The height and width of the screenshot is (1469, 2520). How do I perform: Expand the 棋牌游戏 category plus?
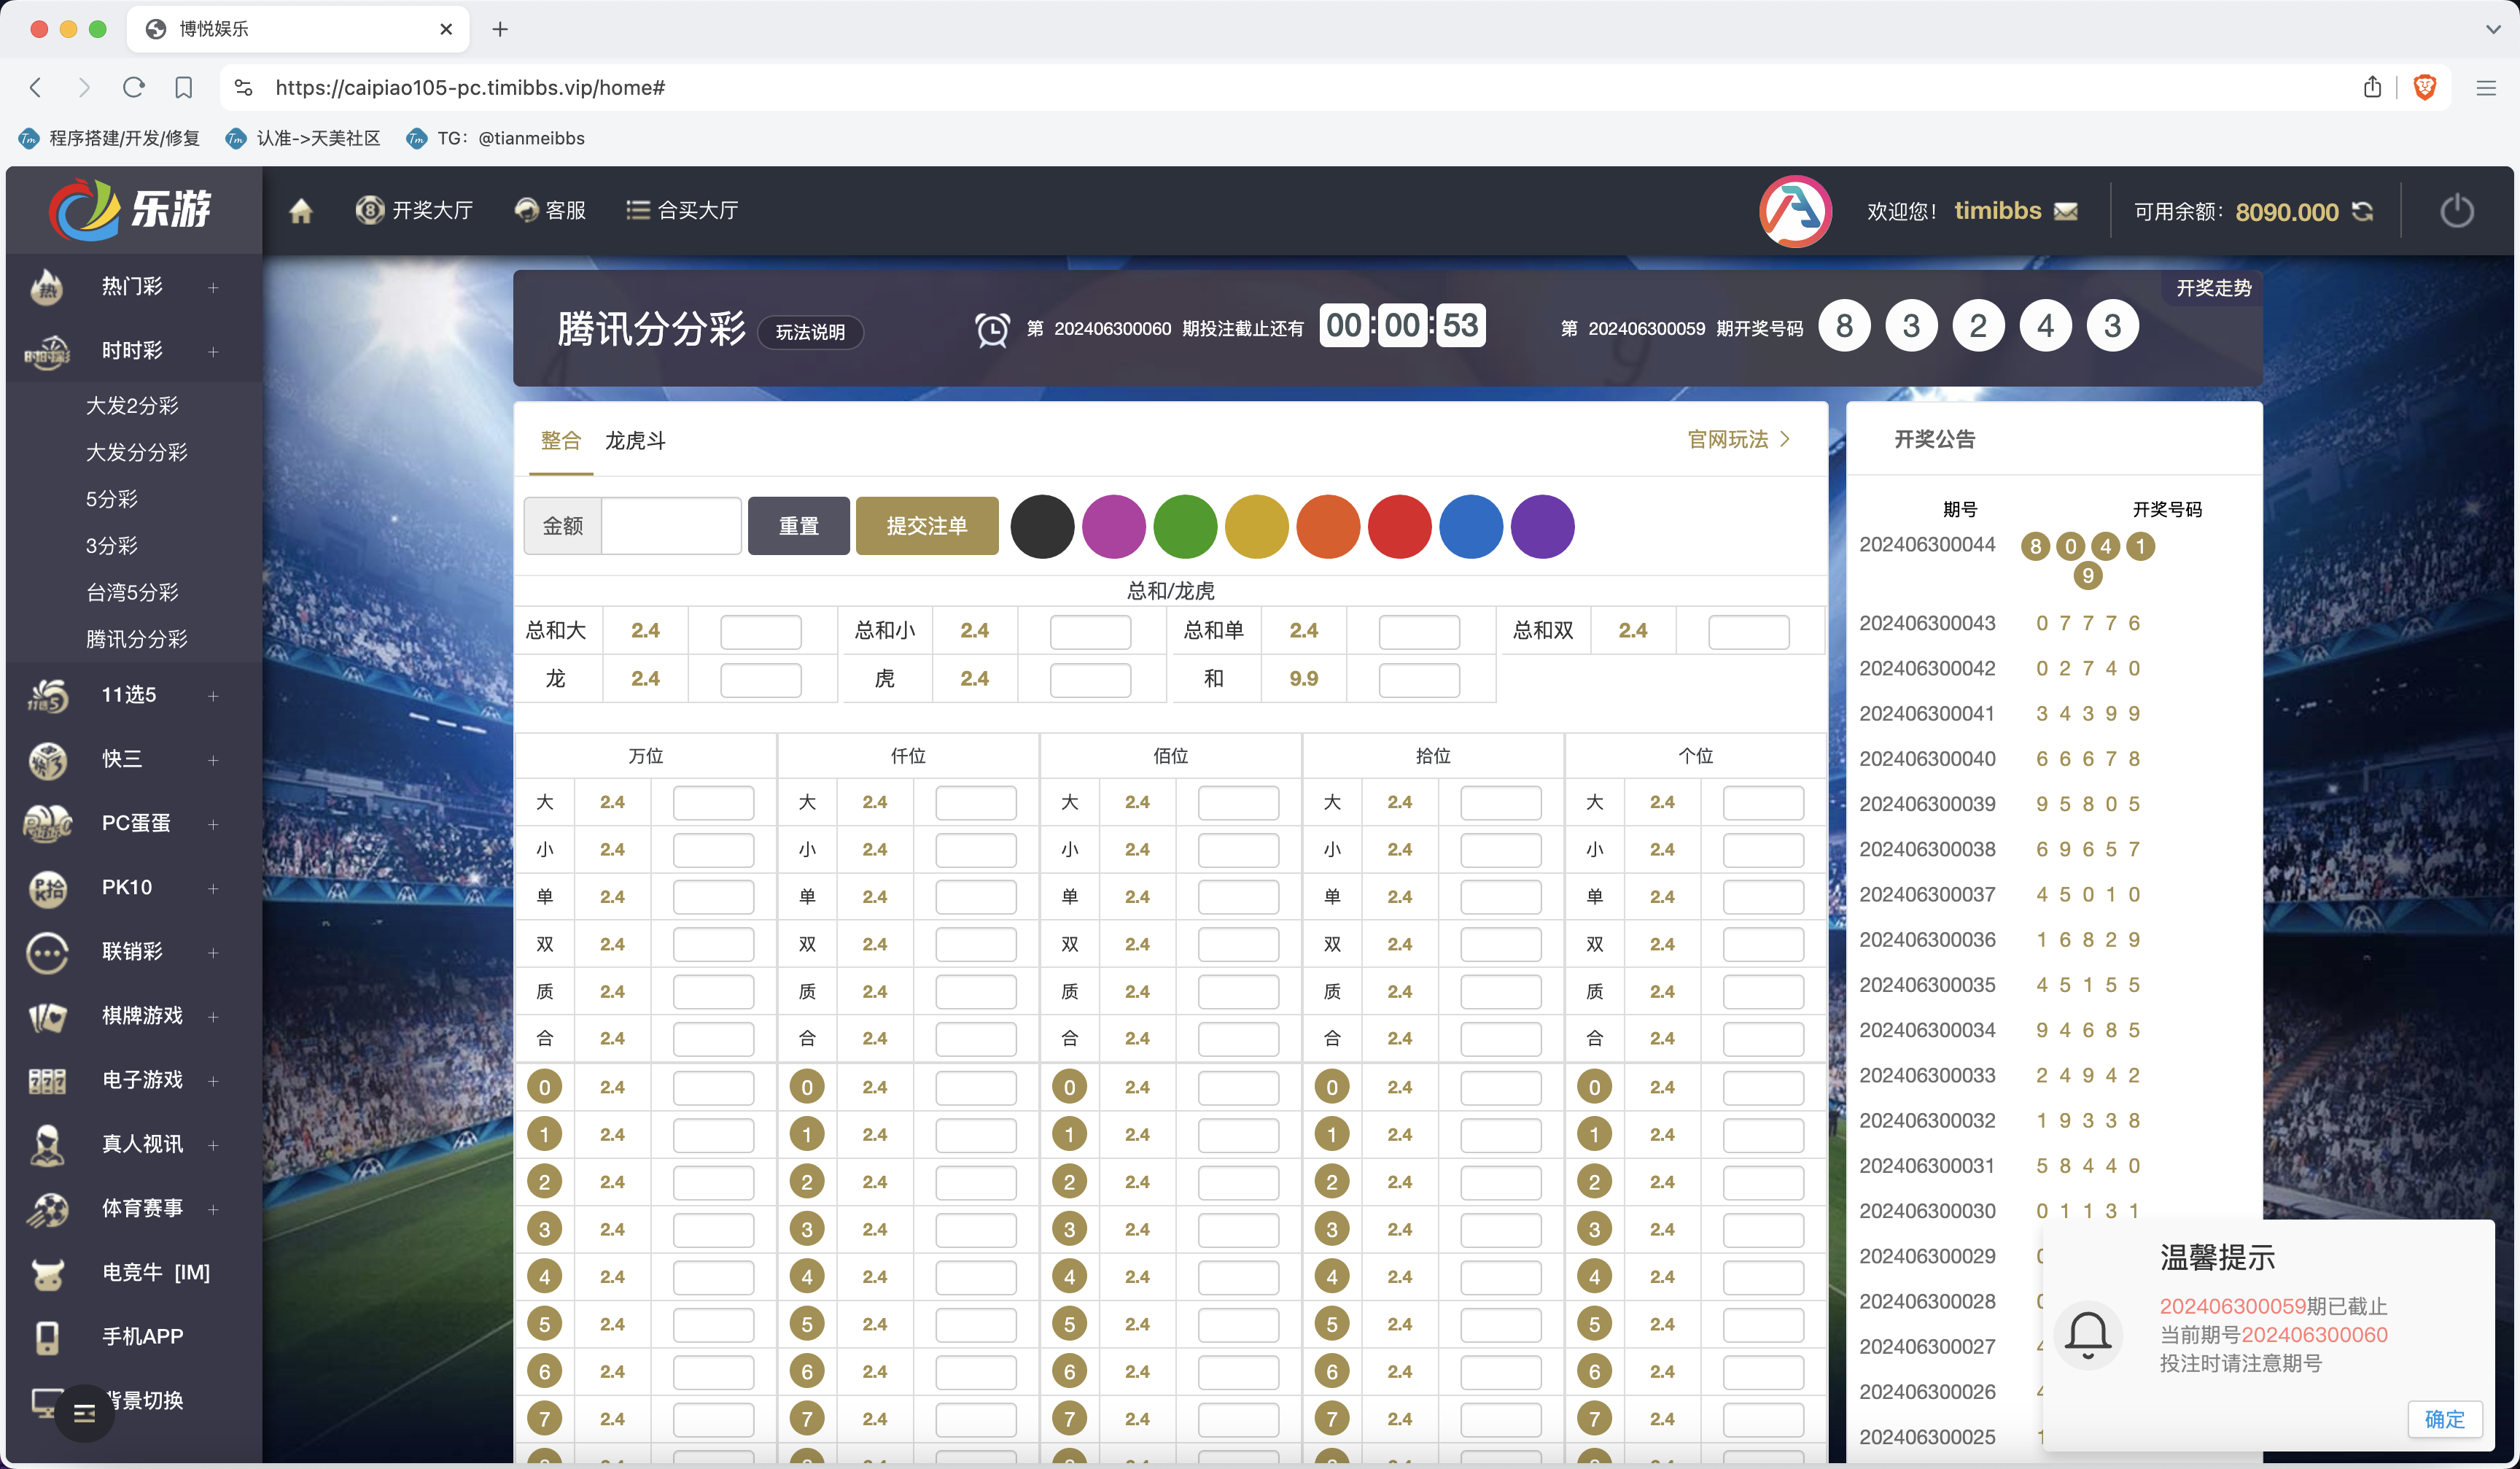pyautogui.click(x=213, y=1016)
